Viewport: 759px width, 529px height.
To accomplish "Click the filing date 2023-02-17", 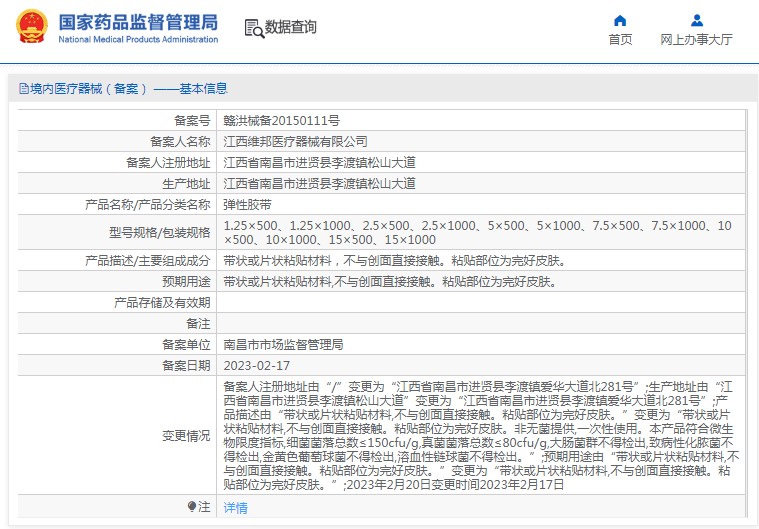I will click(256, 366).
